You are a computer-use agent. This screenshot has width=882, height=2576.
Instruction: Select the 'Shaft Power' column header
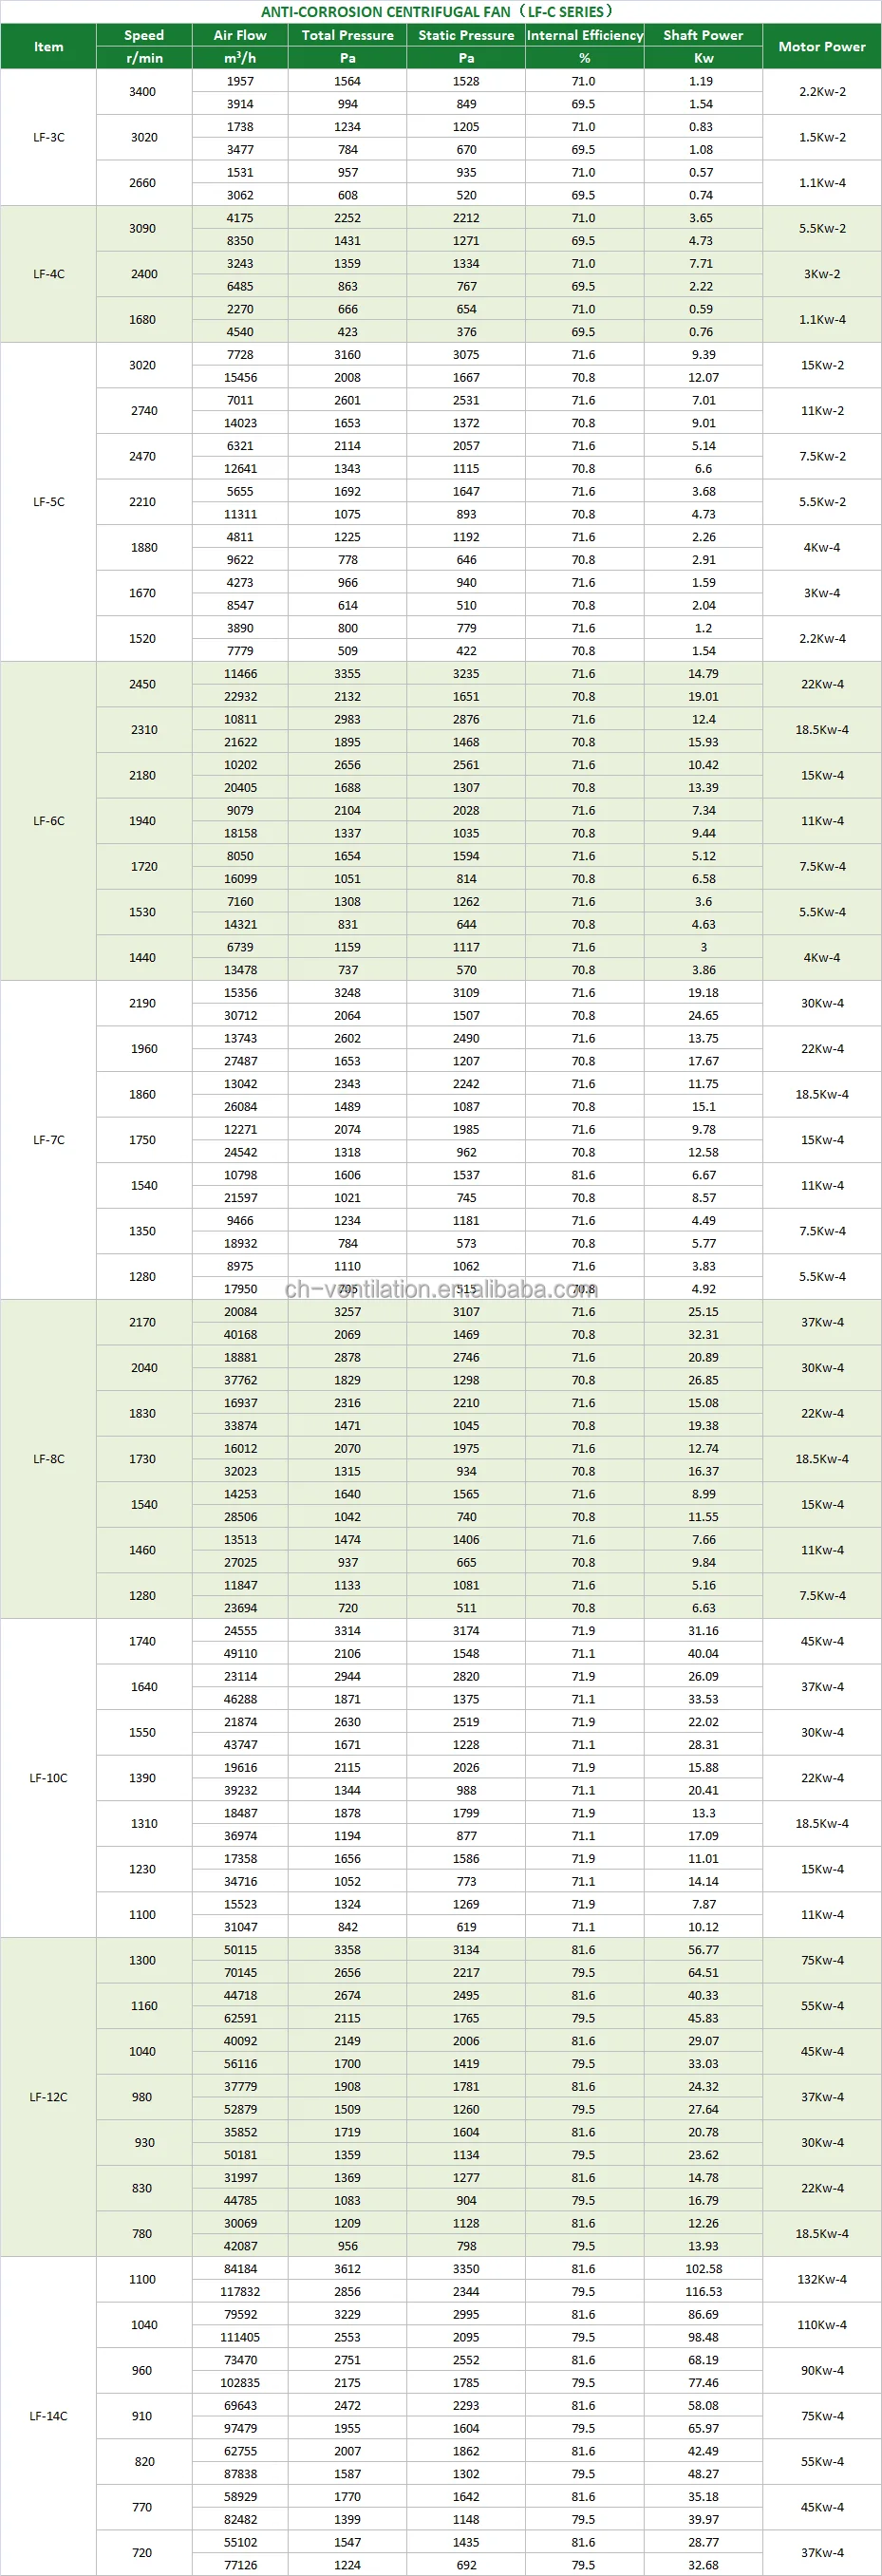click(703, 35)
